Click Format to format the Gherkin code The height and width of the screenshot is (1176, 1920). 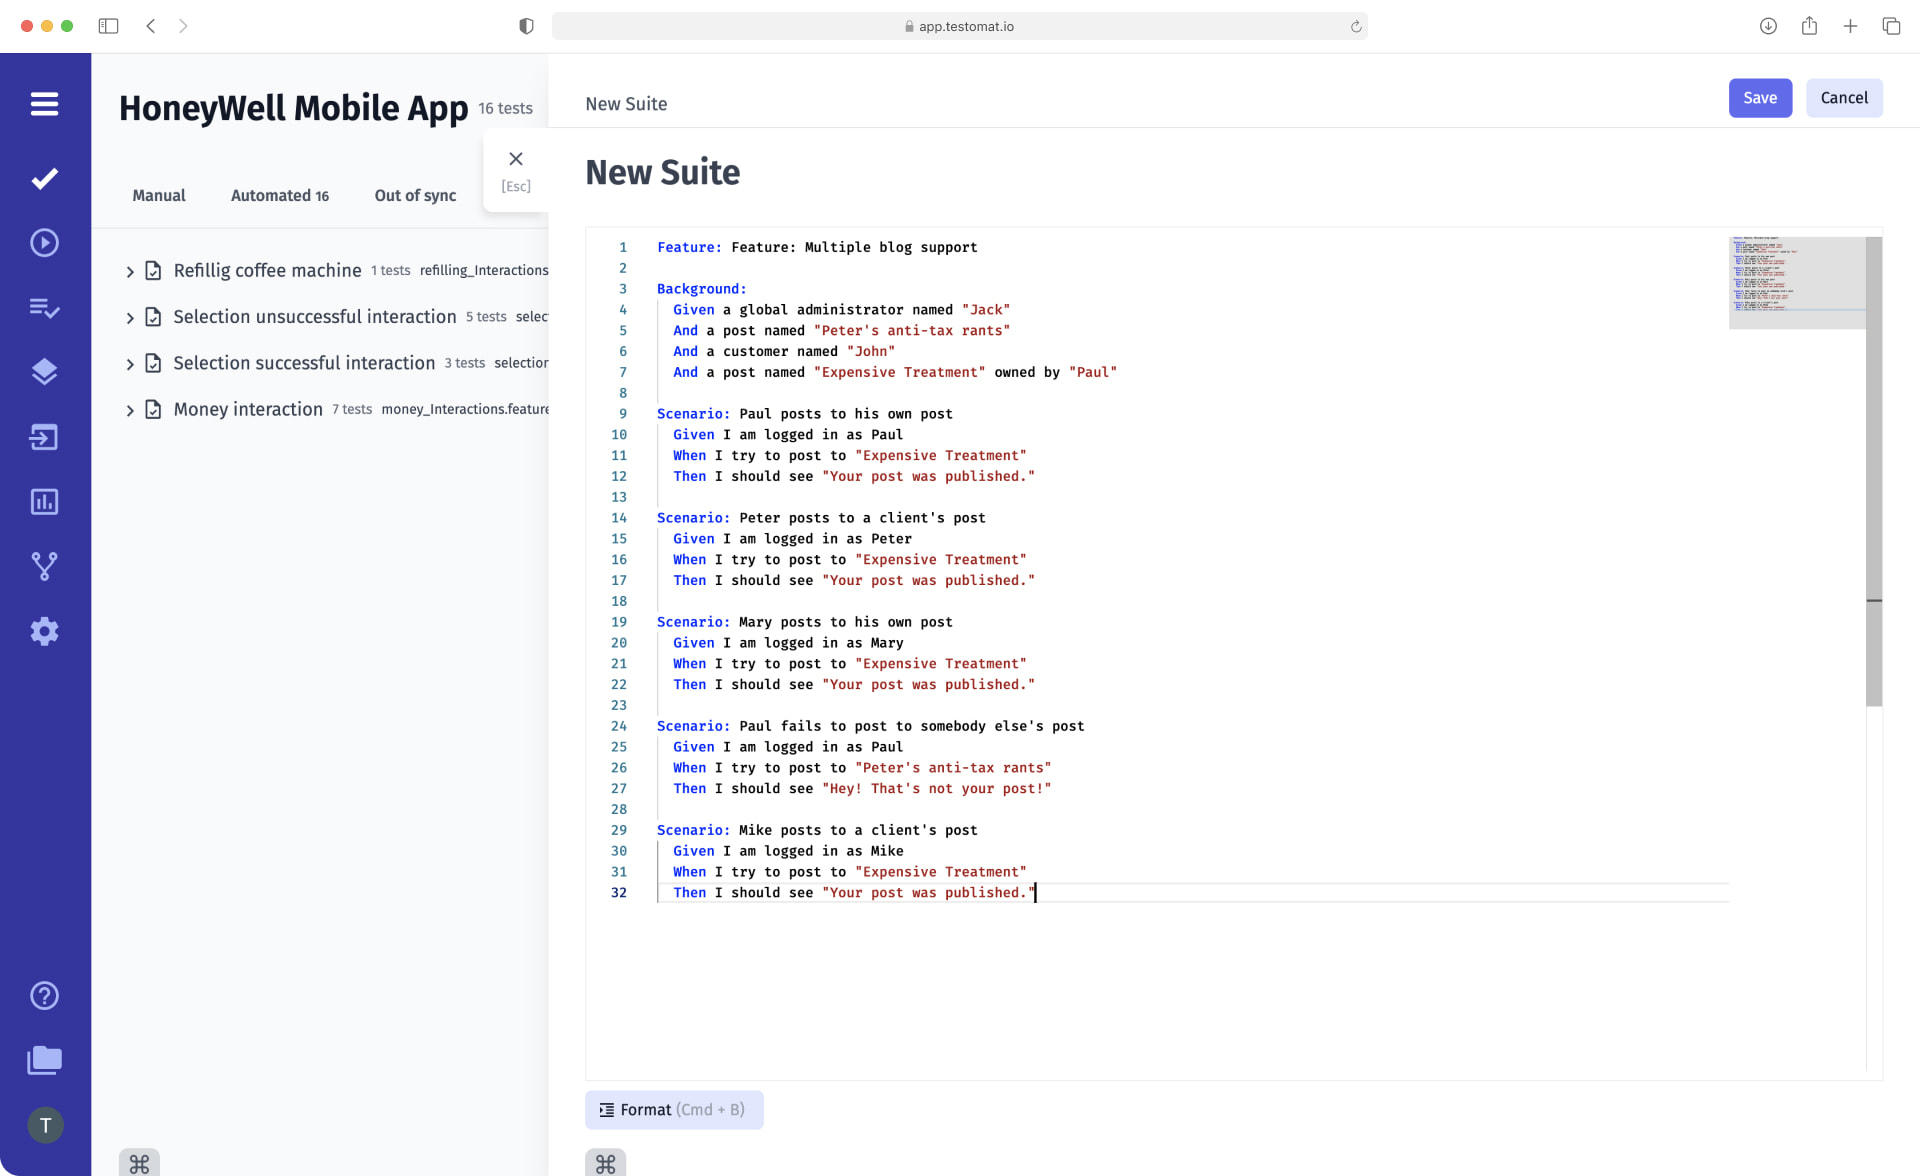tap(673, 1109)
